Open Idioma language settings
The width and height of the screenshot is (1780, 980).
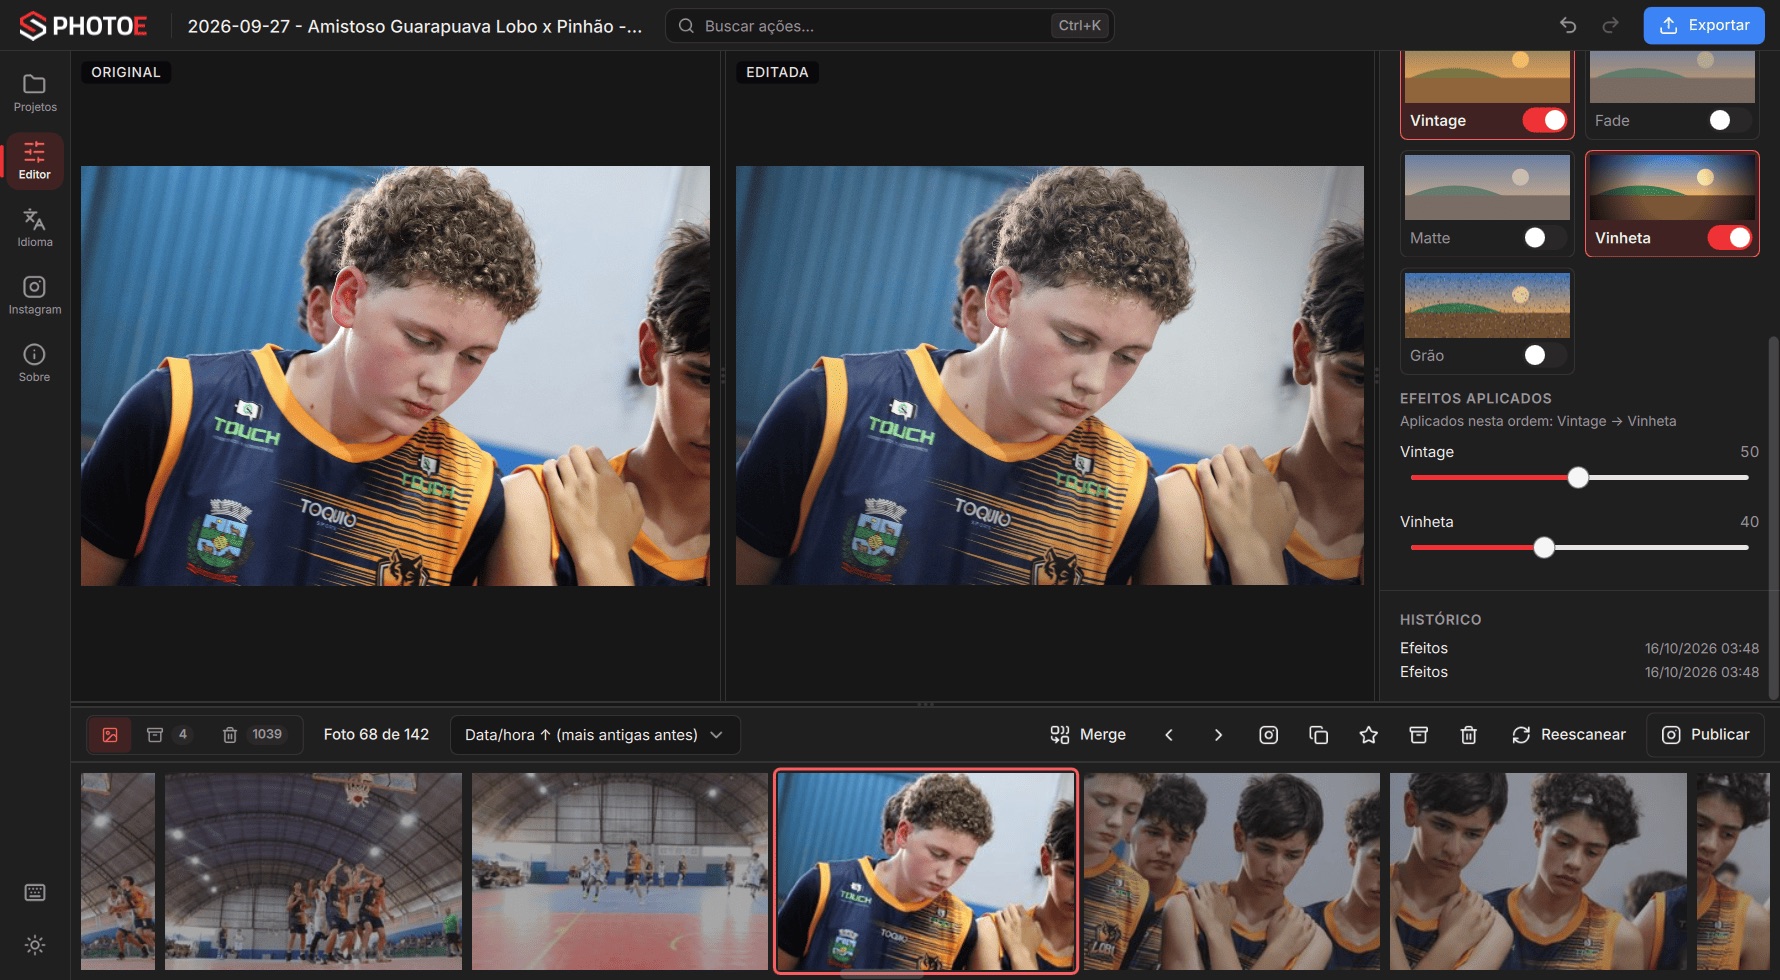point(35,228)
